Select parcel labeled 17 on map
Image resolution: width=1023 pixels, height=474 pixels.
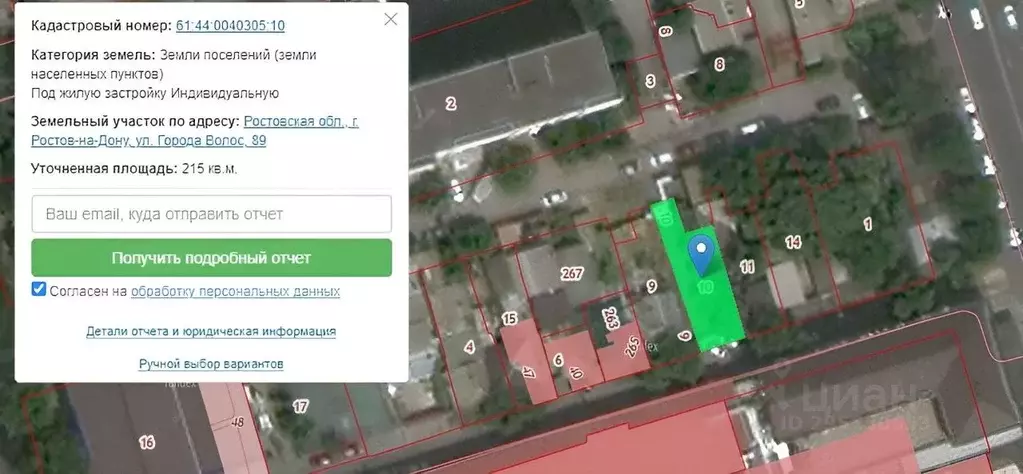300,407
